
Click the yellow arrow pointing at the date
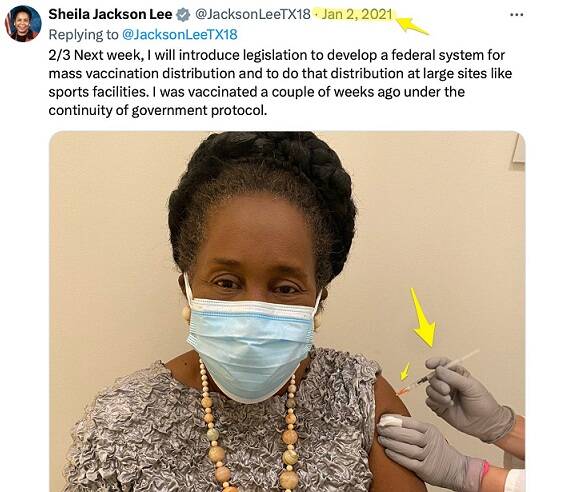coord(412,25)
